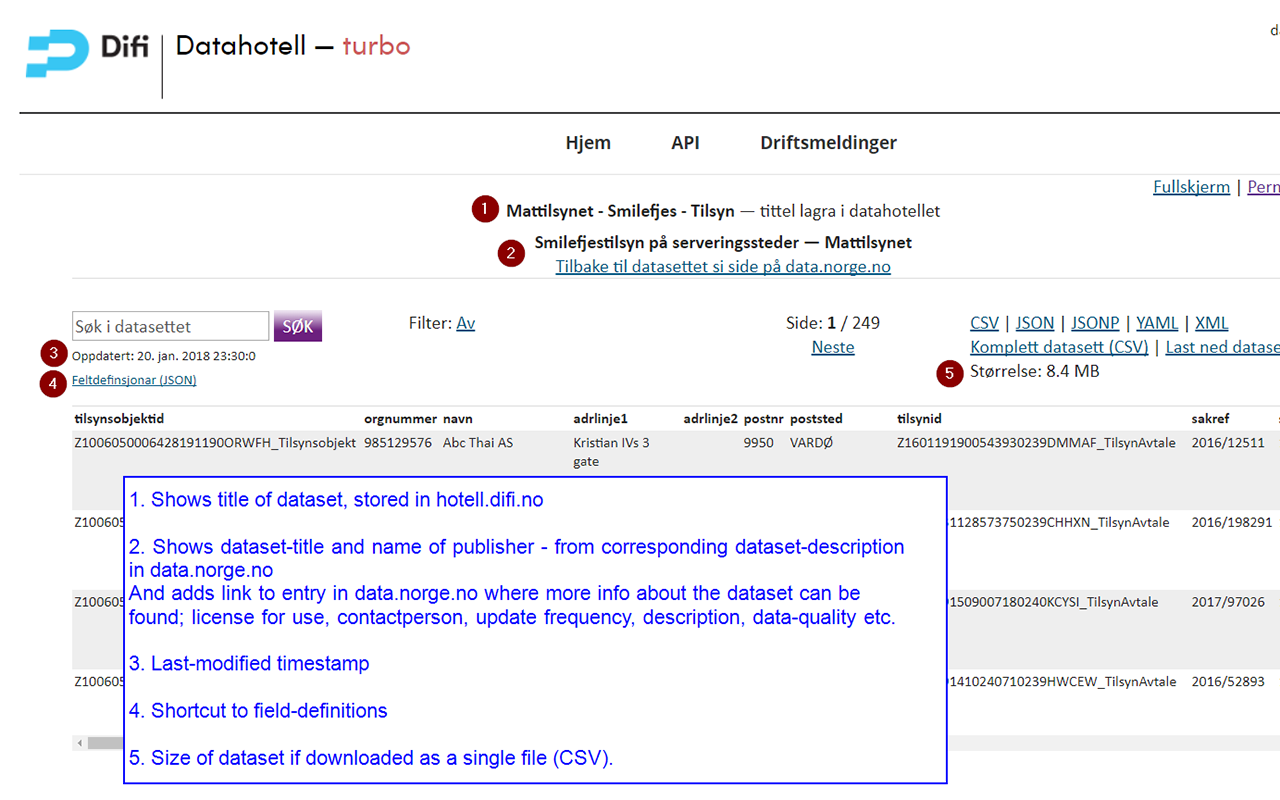Screen dimensions: 1280x800
Task: Click the purple SØK button
Action: tap(298, 326)
